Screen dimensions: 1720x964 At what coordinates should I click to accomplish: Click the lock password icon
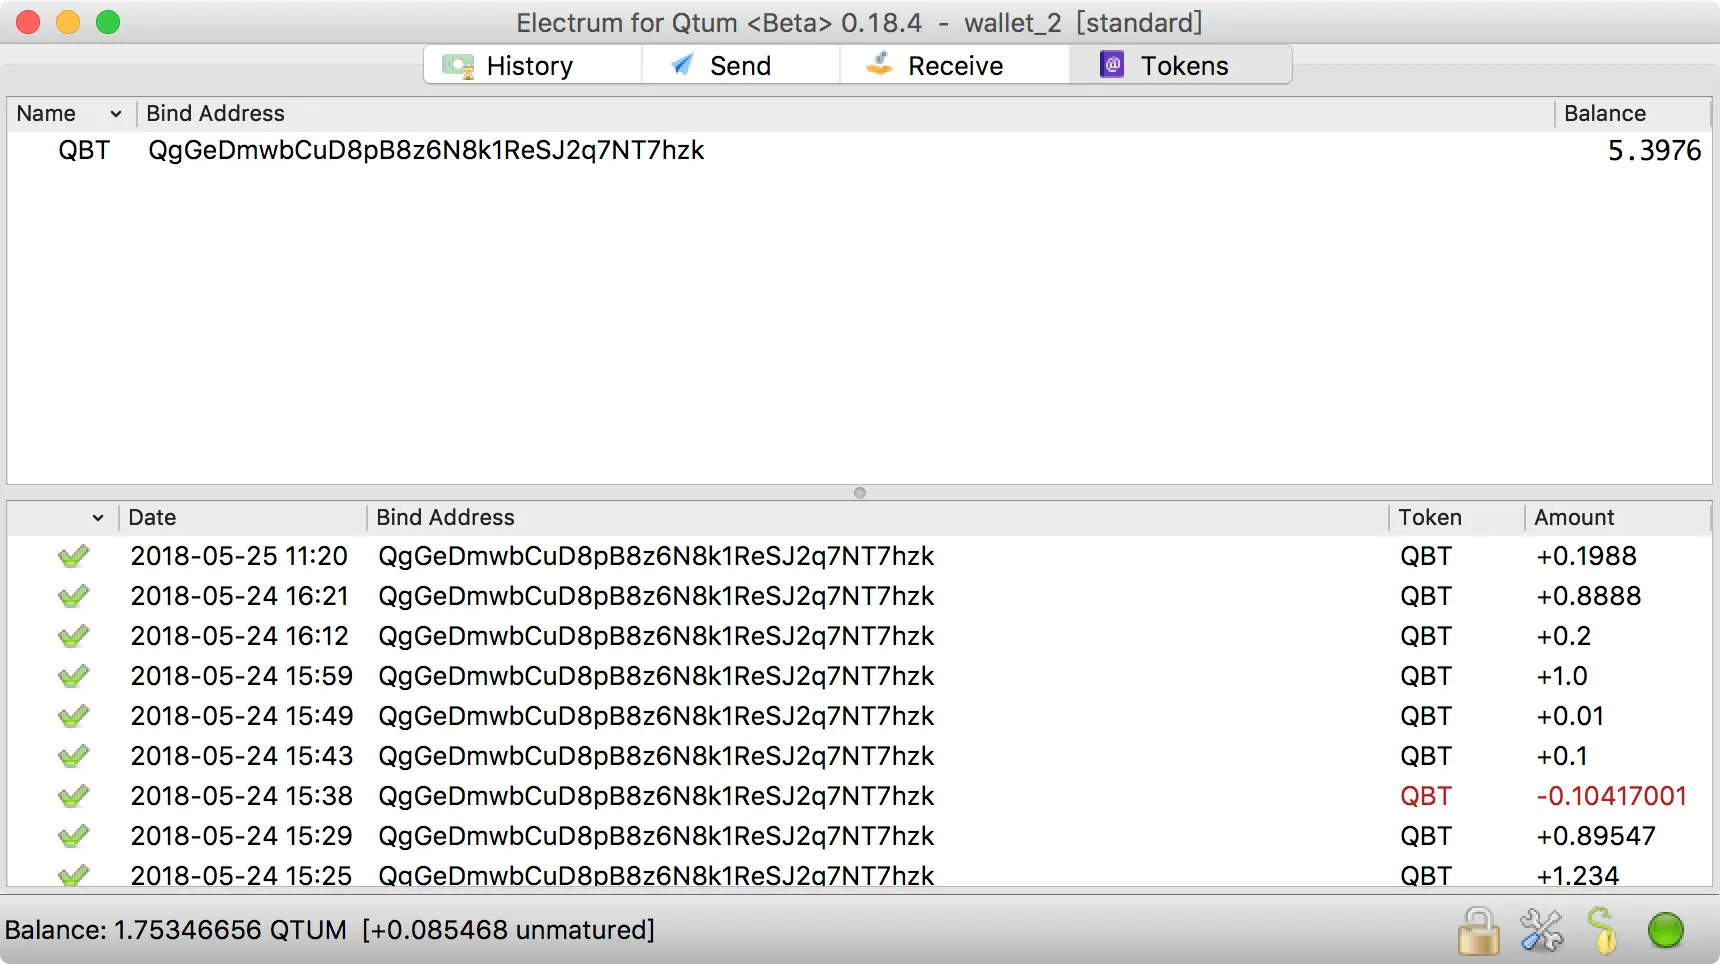pyautogui.click(x=1478, y=931)
